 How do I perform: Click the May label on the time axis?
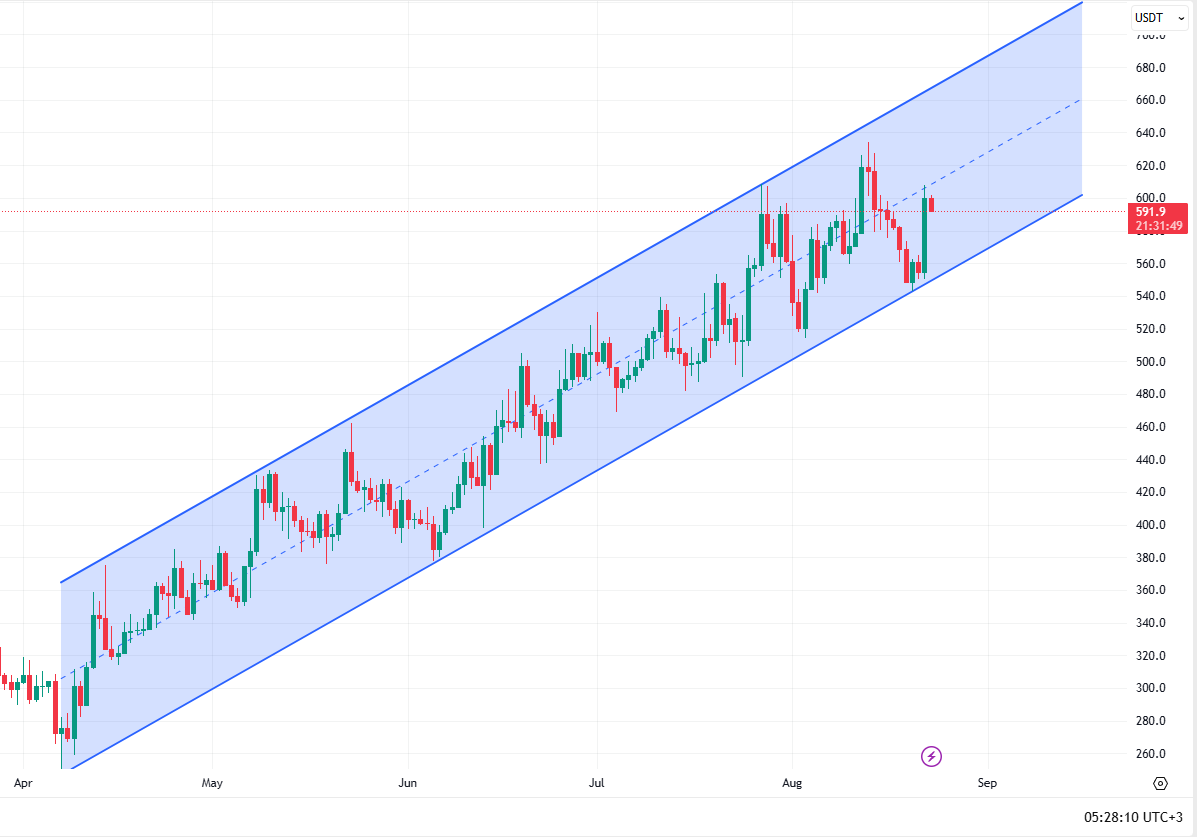(x=211, y=783)
